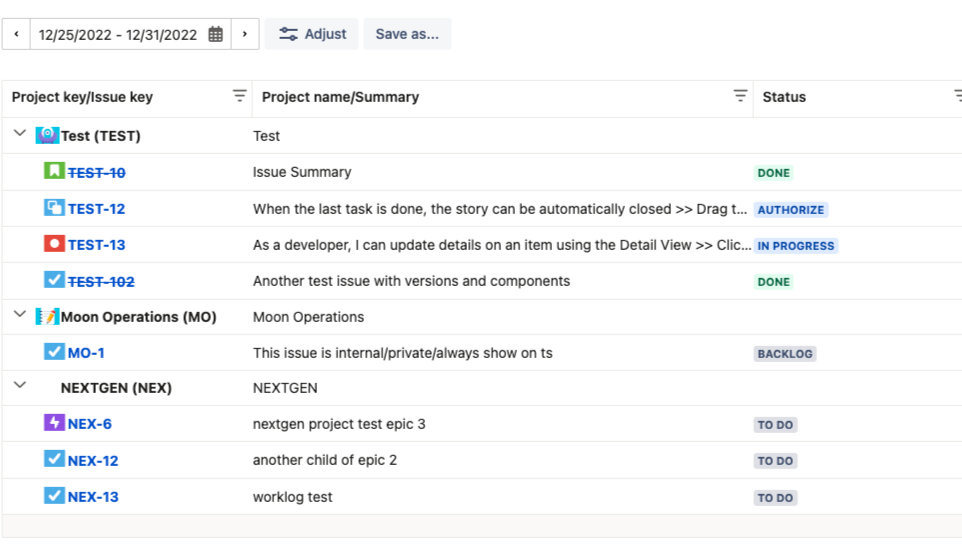Viewport: 962px width, 547px height.
Task: Open filter menu for Project name/Summary column
Action: pyautogui.click(x=740, y=96)
